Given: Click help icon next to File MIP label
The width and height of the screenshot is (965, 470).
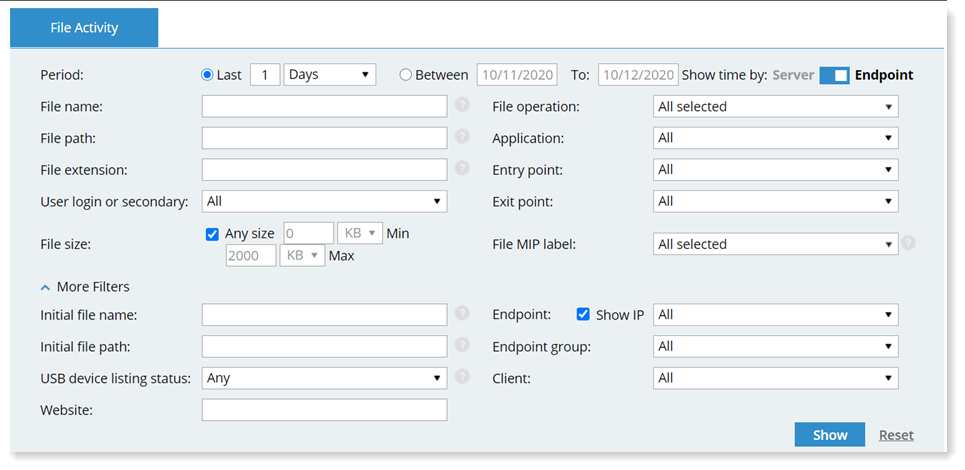Looking at the screenshot, I should coord(908,242).
